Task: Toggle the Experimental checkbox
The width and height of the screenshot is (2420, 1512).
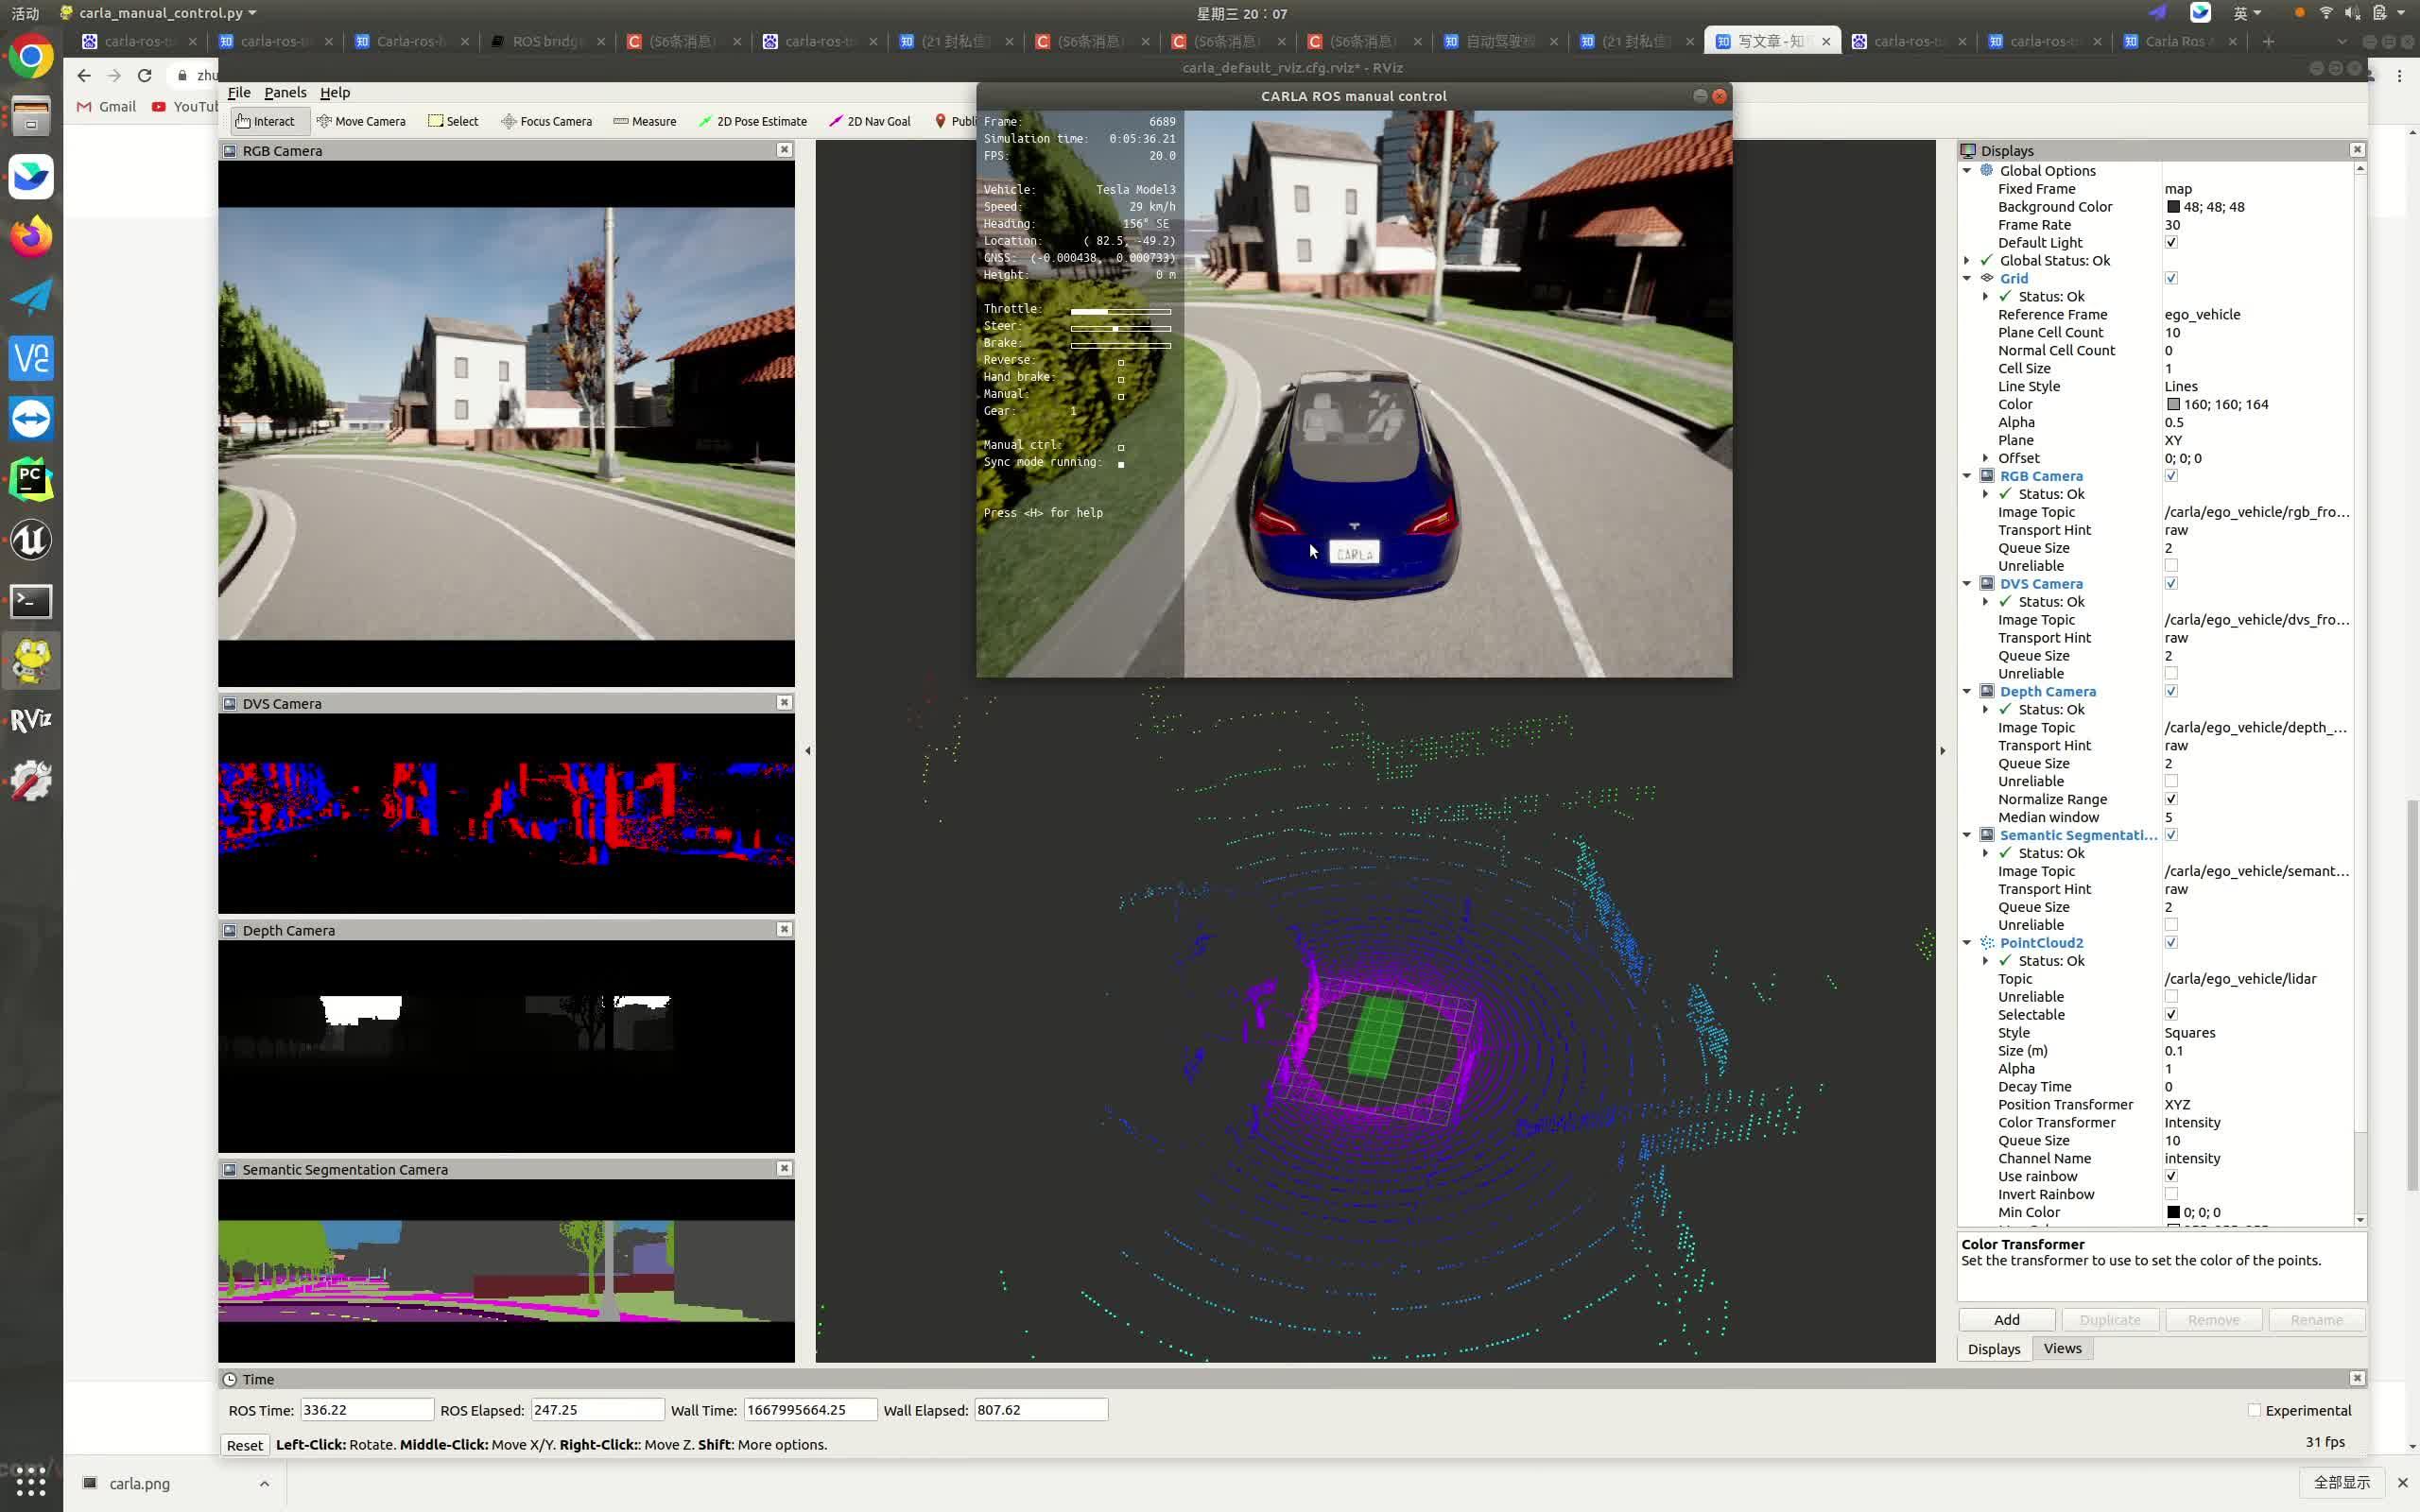Action: [x=2254, y=1410]
